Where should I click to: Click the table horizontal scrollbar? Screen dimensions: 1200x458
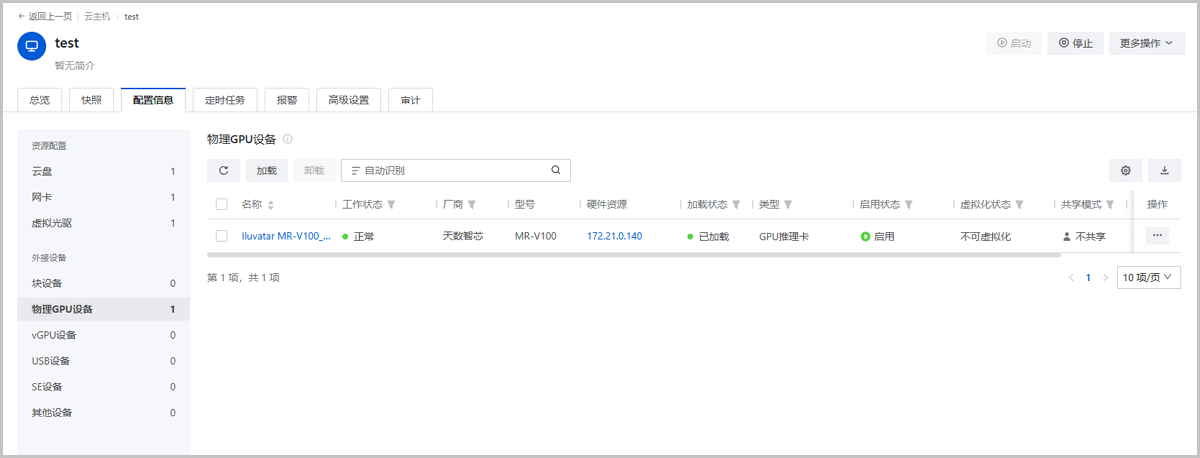click(600, 255)
